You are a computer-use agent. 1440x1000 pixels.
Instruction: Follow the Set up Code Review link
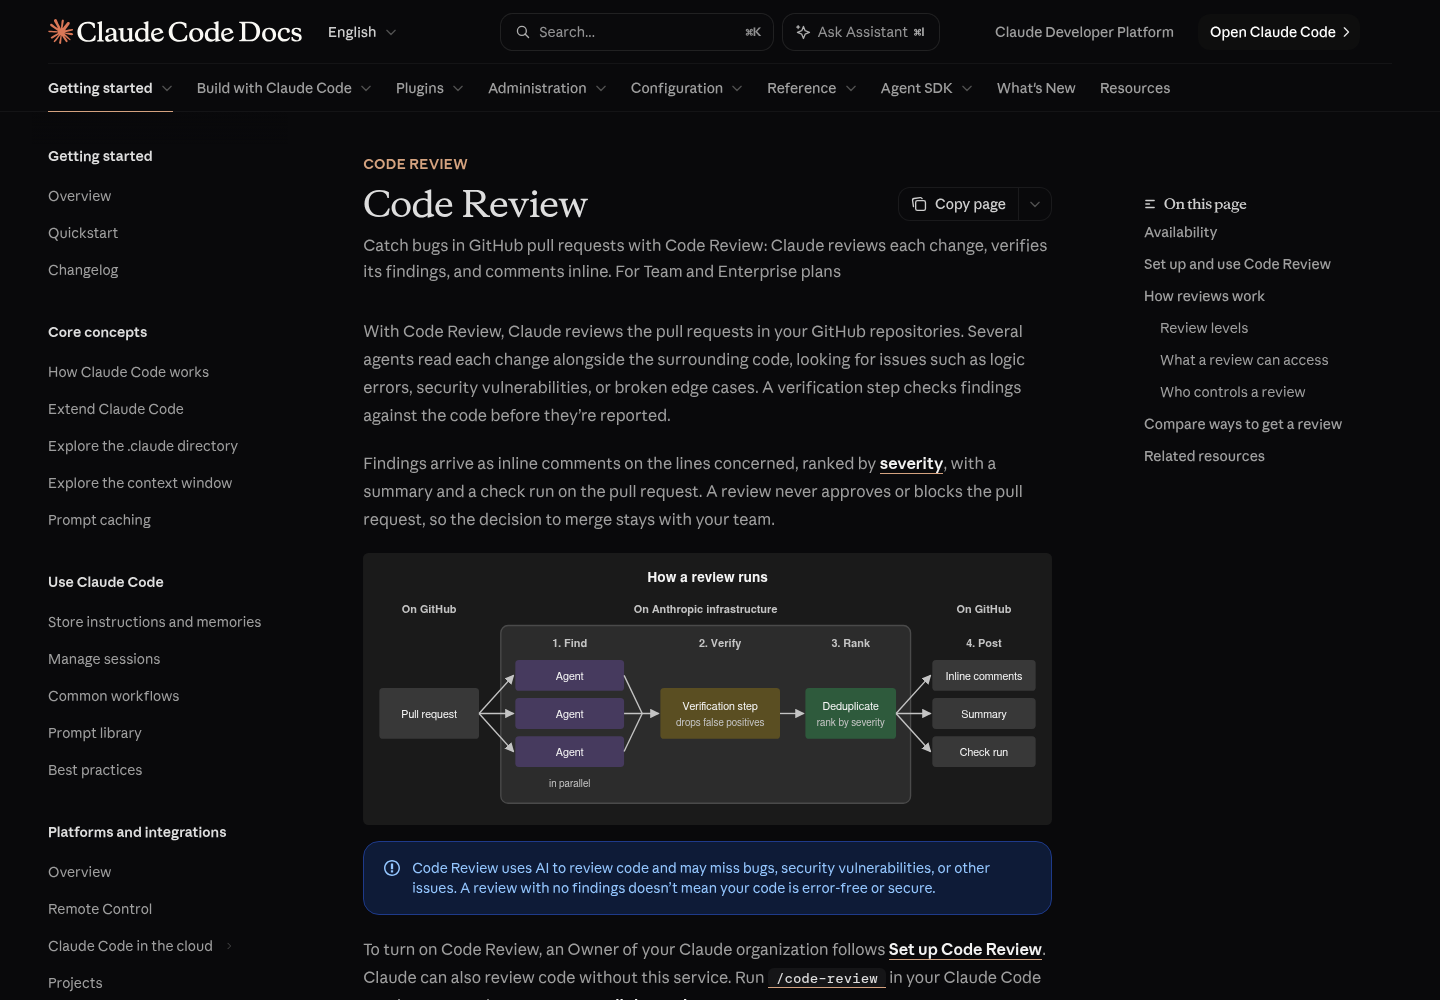coord(965,949)
